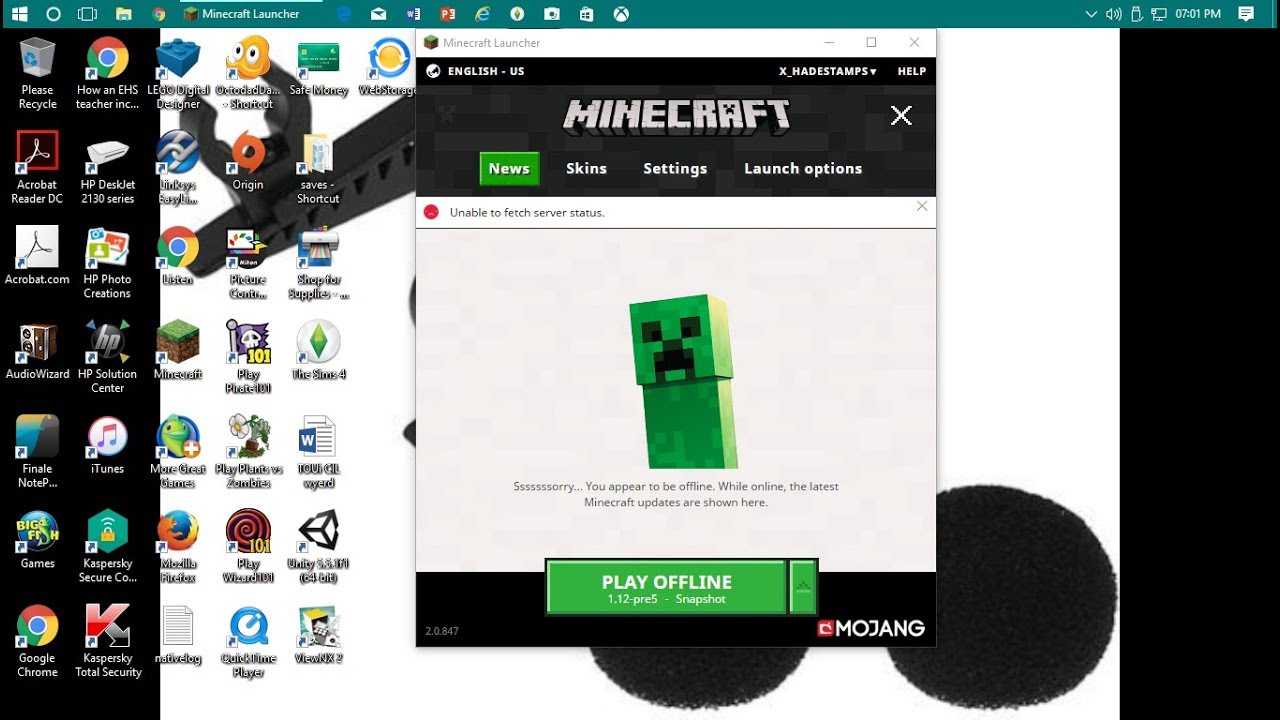Select the Finale NotePad desktop icon
1280x720 pixels.
click(37, 452)
